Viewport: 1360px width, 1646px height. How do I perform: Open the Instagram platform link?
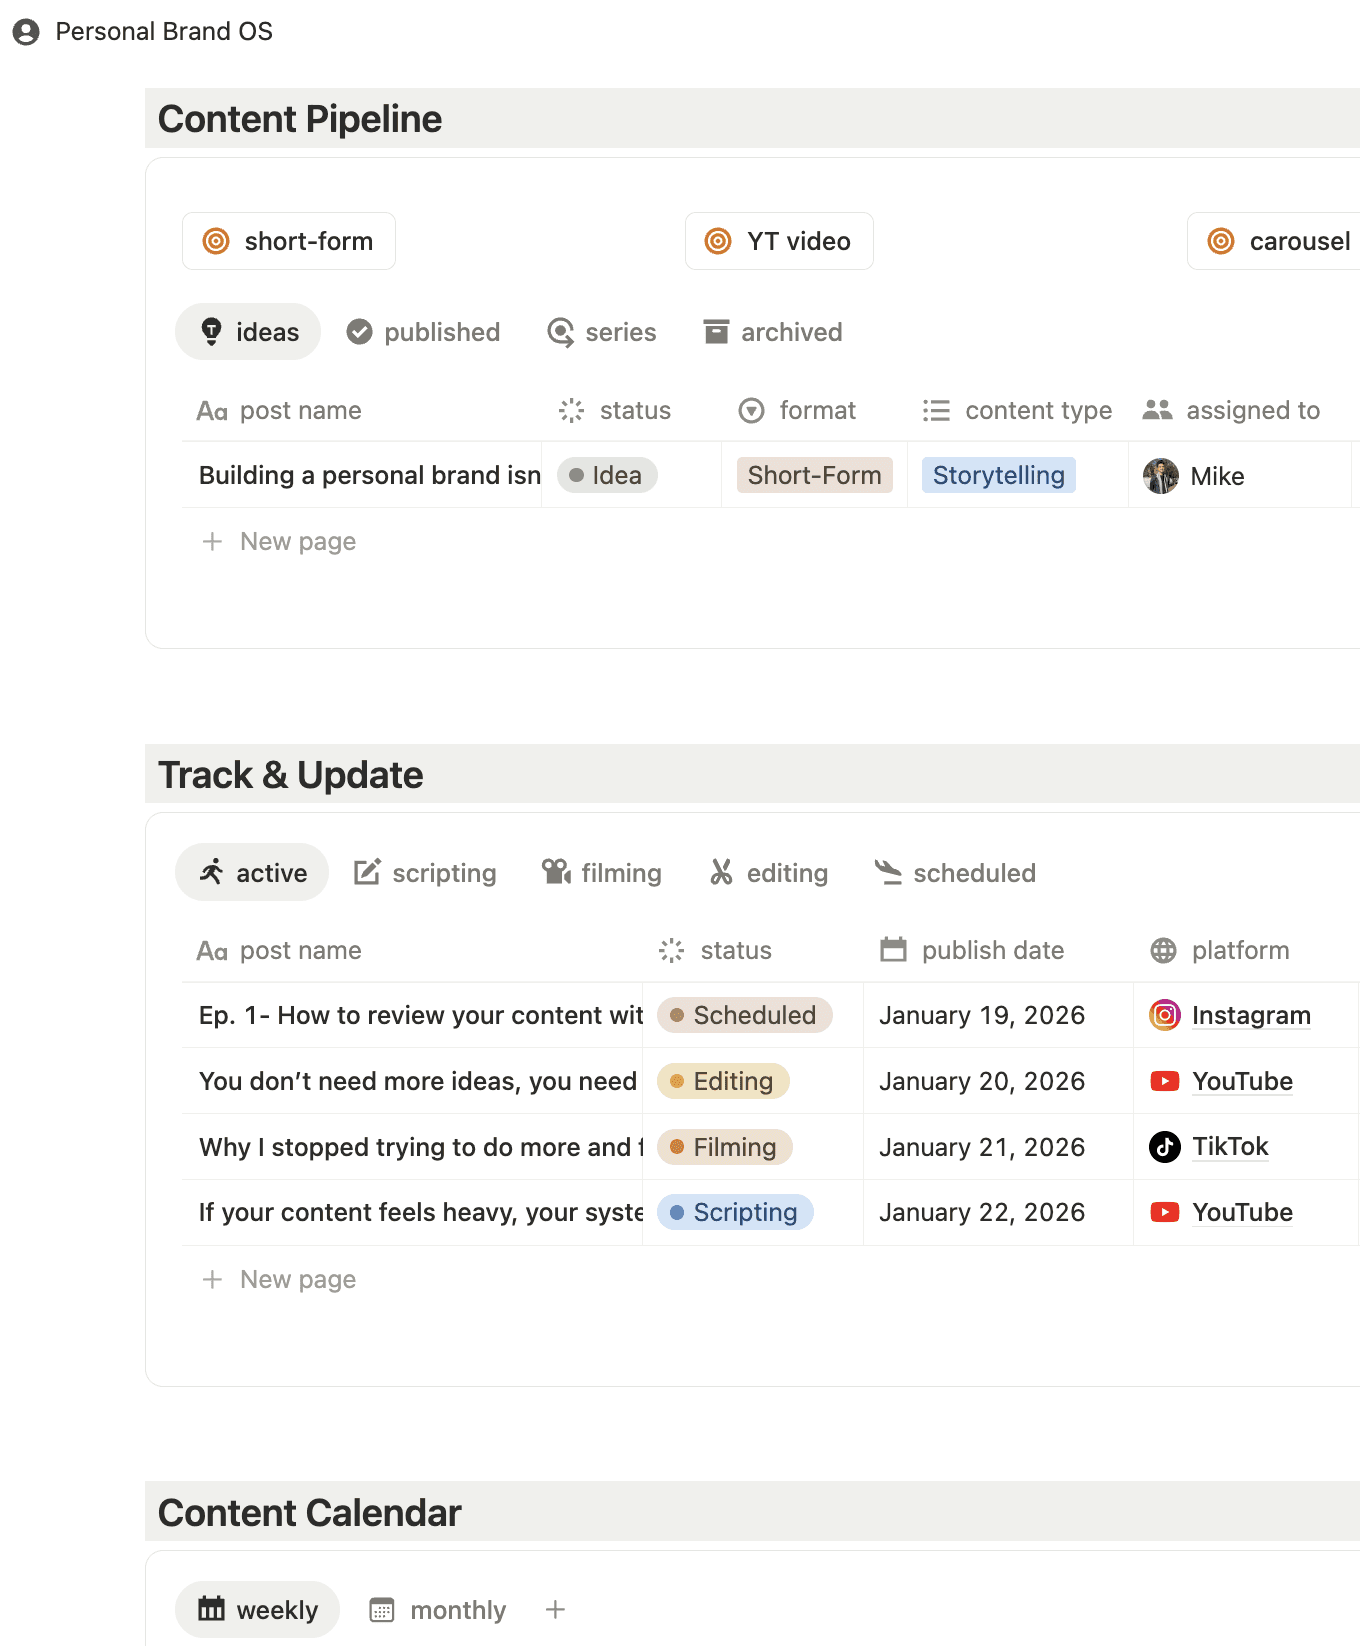(x=1251, y=1015)
